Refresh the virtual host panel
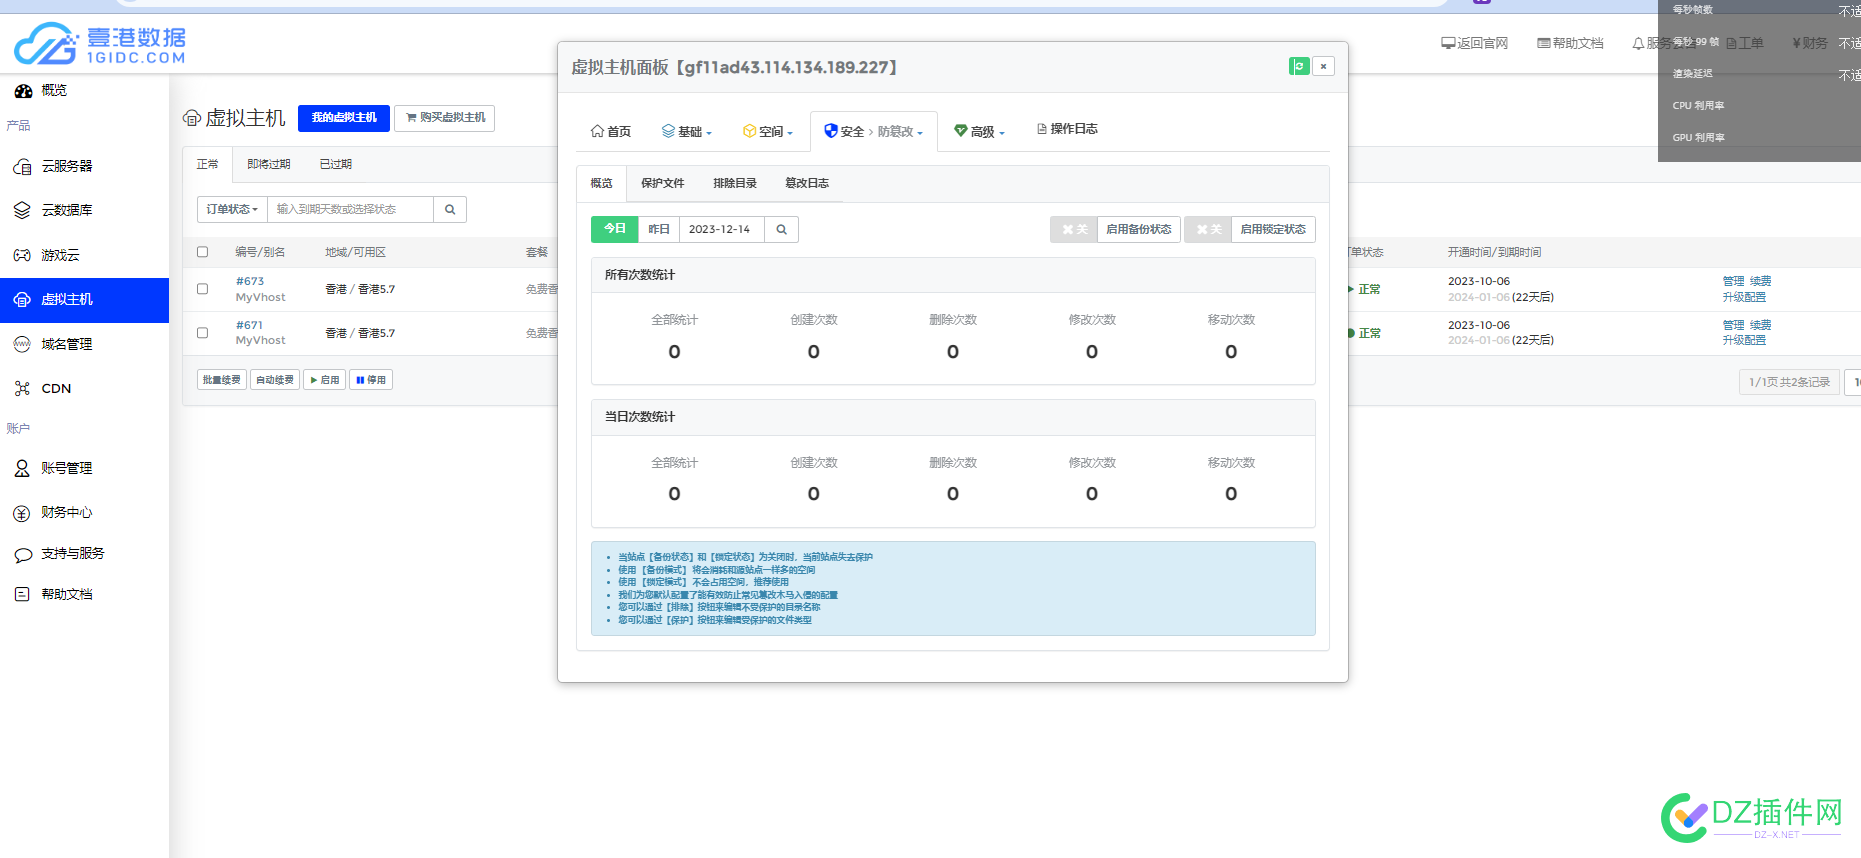The height and width of the screenshot is (858, 1861). point(1299,67)
